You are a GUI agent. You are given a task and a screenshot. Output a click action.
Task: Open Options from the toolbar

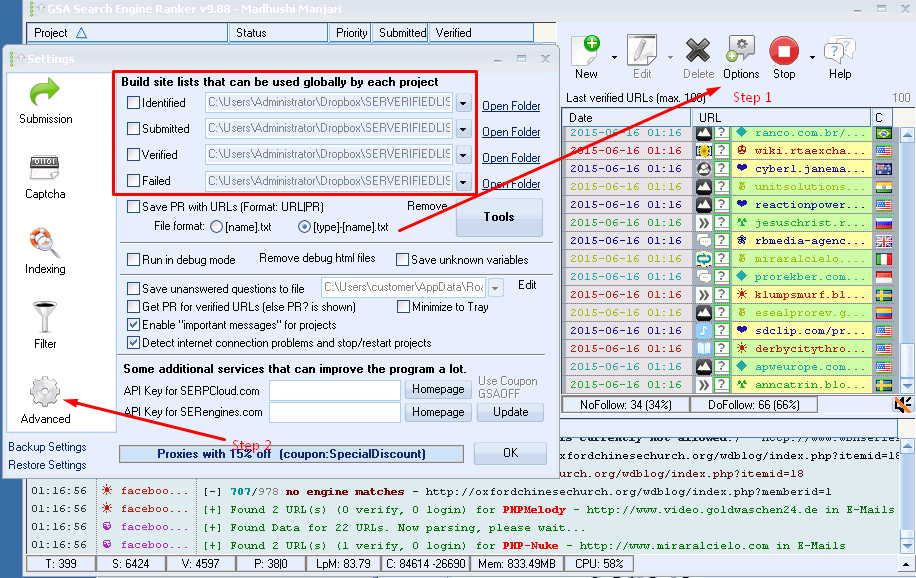741,51
